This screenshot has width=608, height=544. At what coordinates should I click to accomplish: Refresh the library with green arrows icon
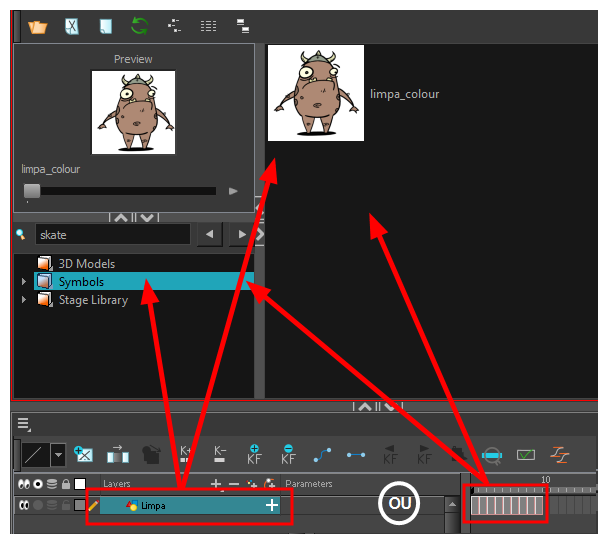[140, 26]
